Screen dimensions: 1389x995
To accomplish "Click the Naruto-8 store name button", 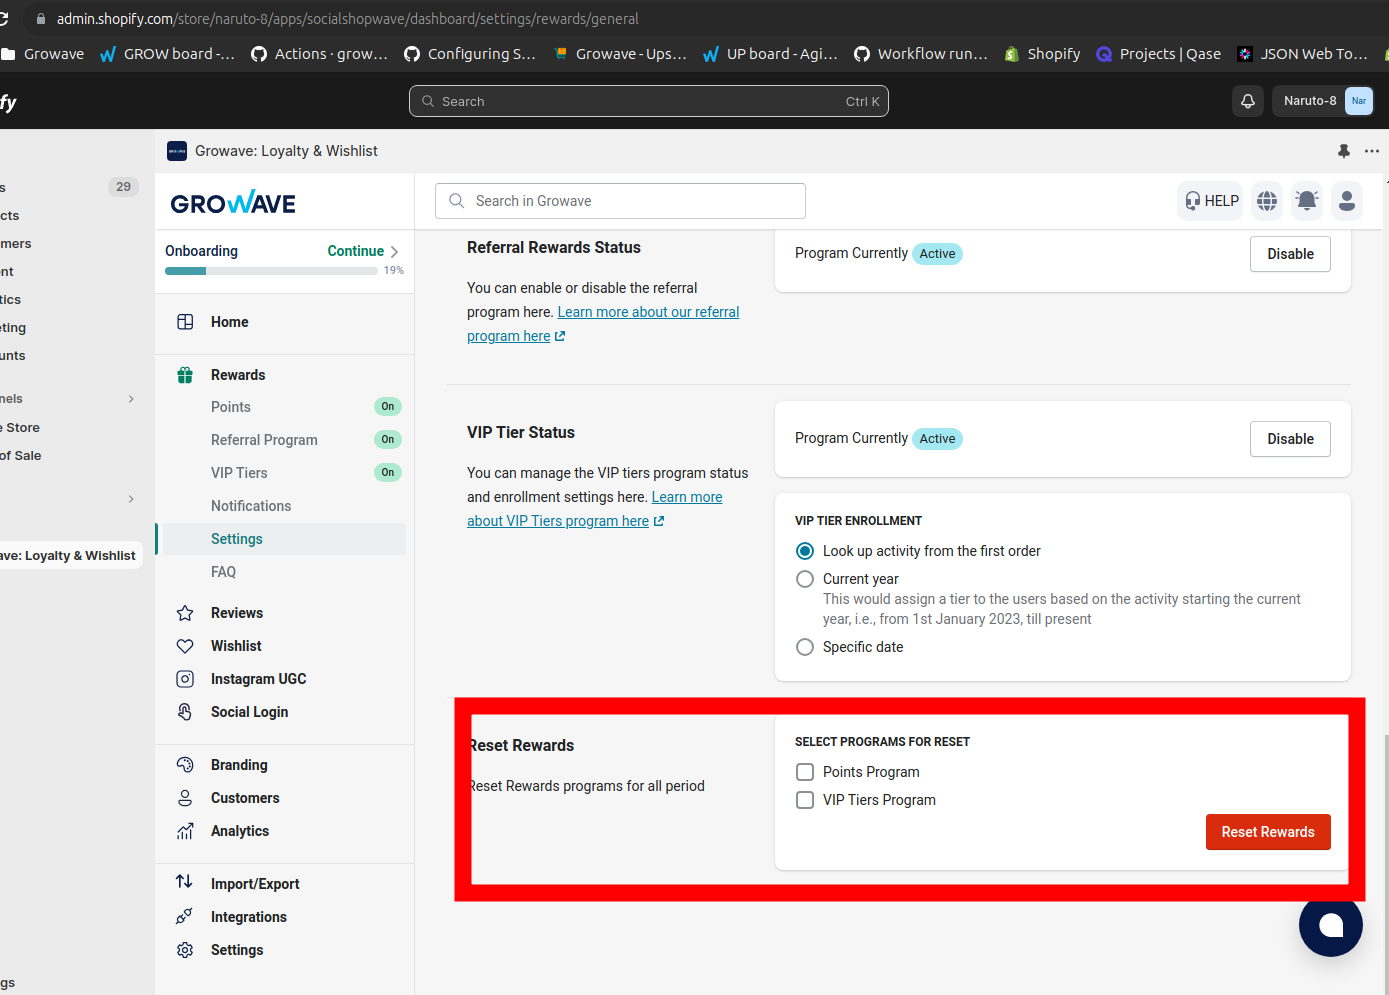I will pos(1324,101).
